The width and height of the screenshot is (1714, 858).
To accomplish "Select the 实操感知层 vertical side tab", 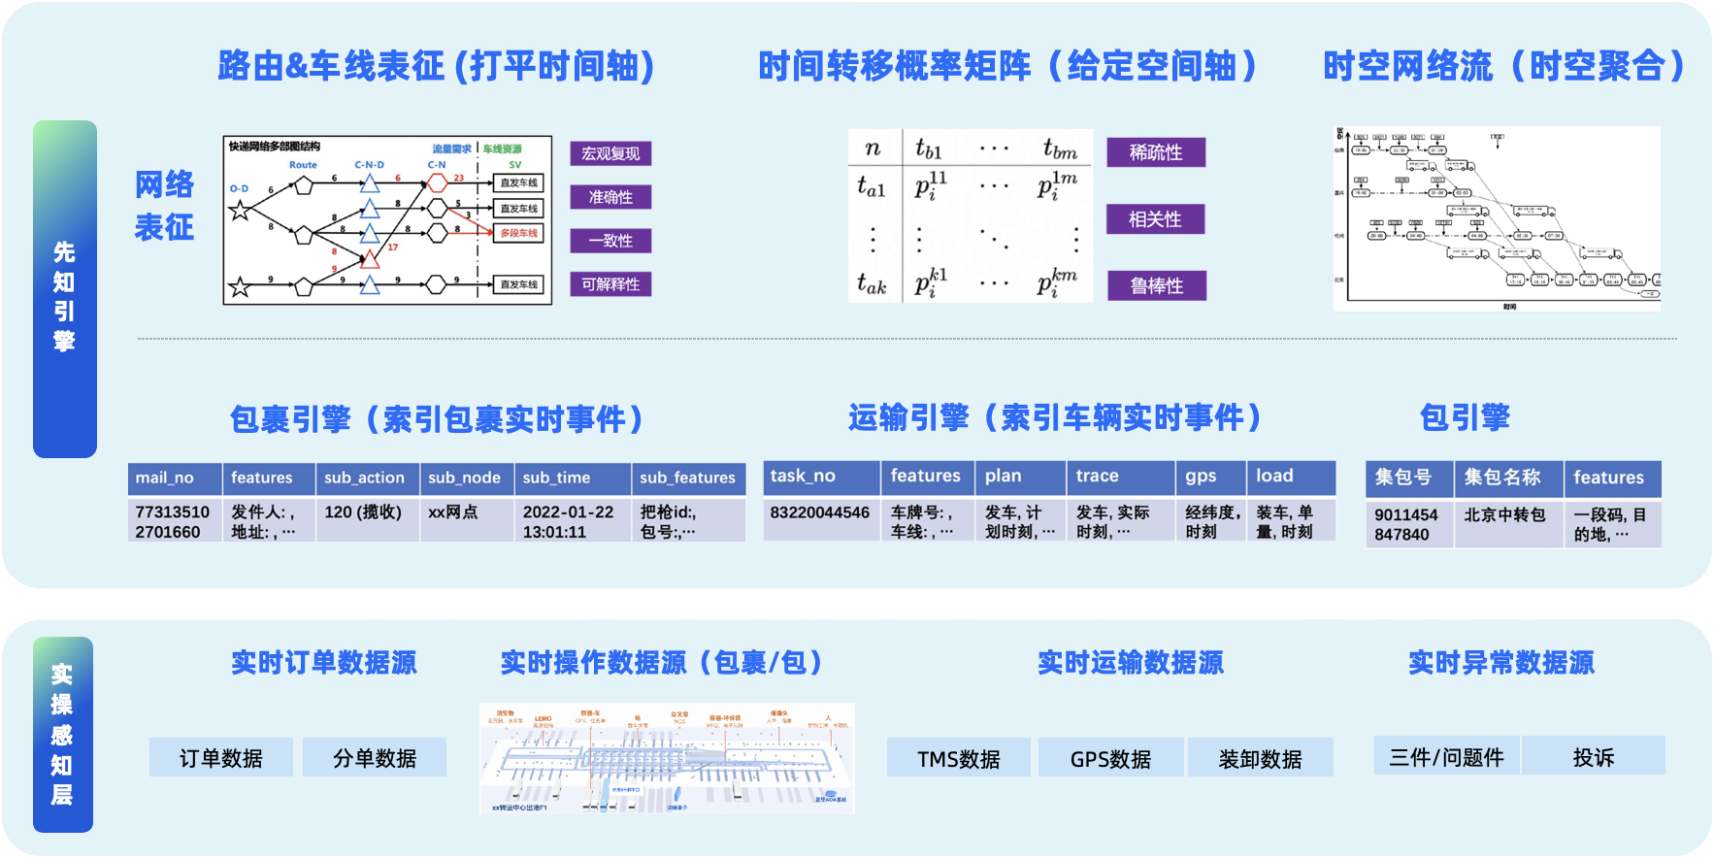I will click(x=63, y=735).
